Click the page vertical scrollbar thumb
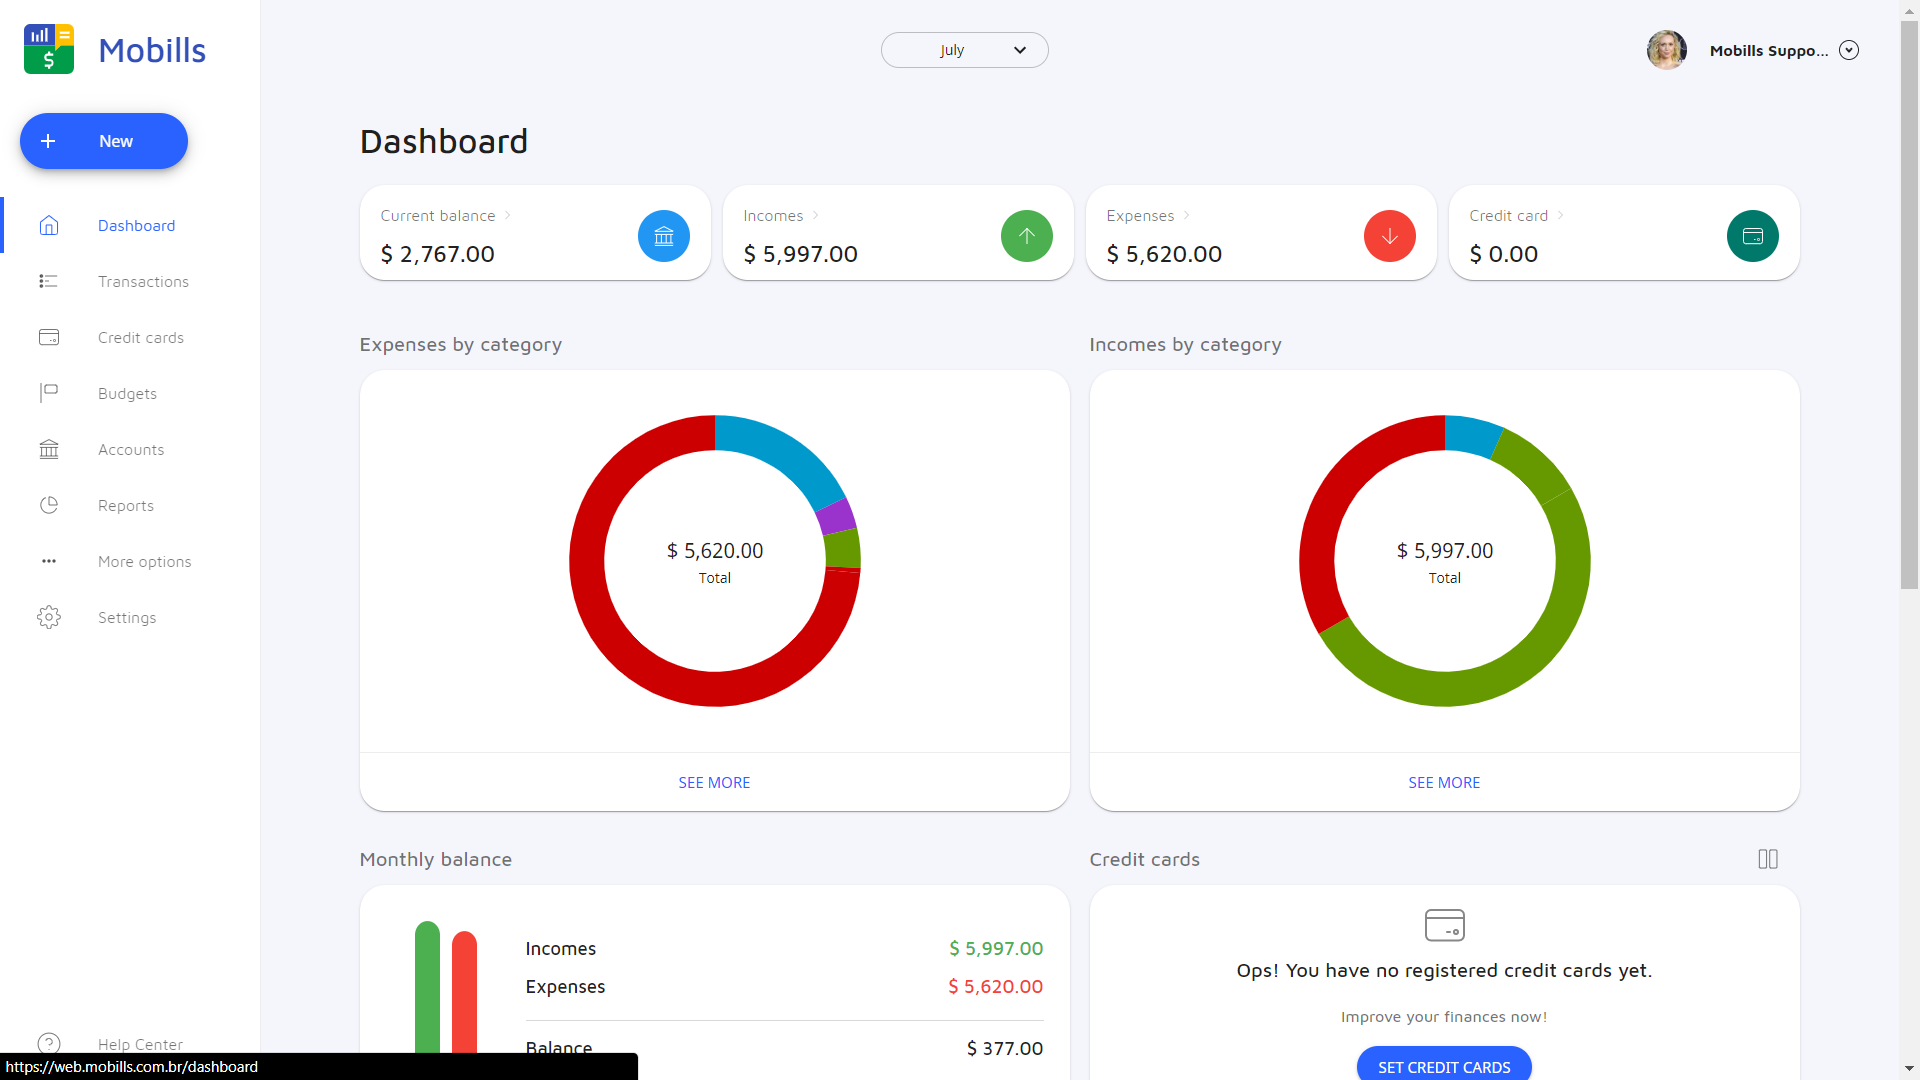This screenshot has height=1080, width=1920. (x=1909, y=305)
